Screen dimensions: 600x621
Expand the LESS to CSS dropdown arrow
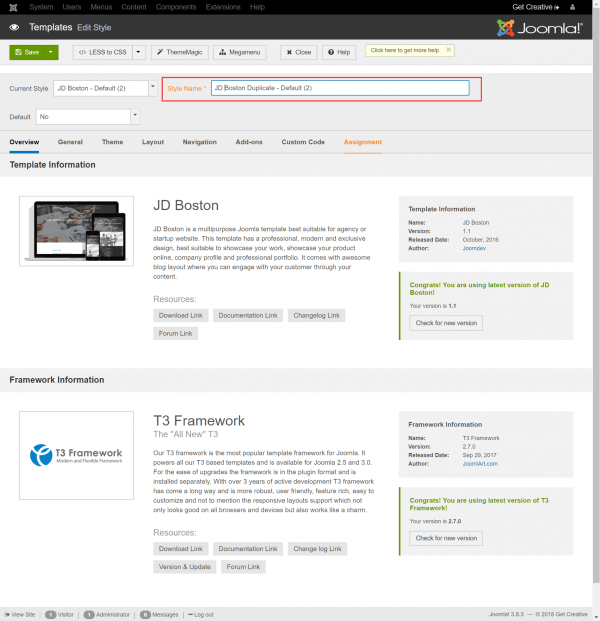(x=139, y=52)
